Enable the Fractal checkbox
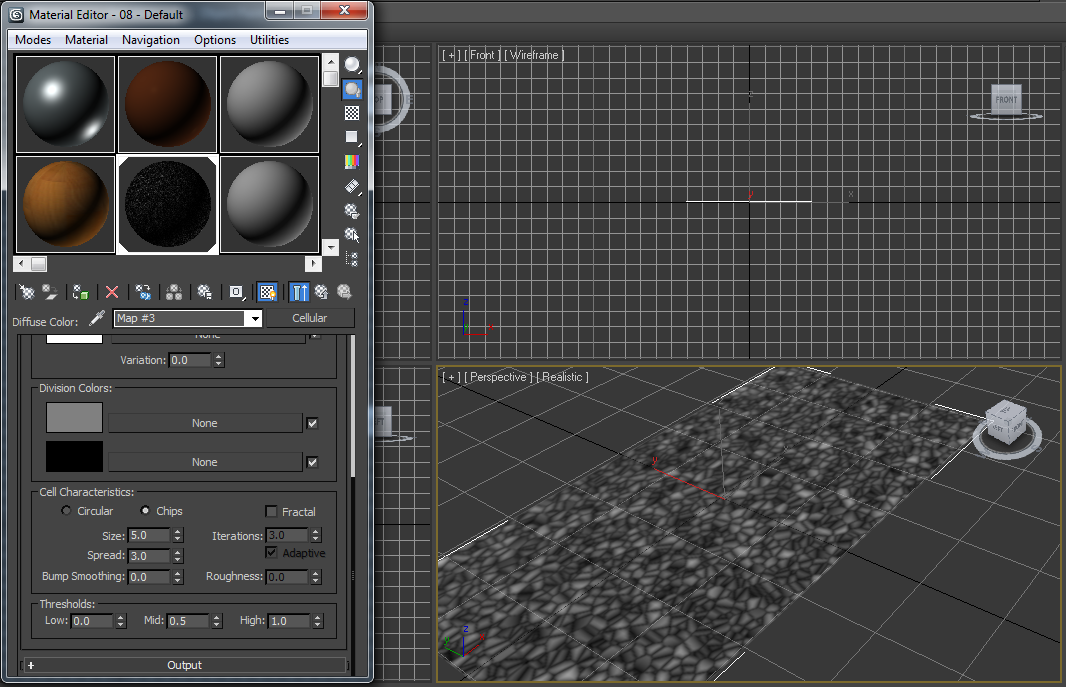The width and height of the screenshot is (1066, 687). click(x=268, y=511)
